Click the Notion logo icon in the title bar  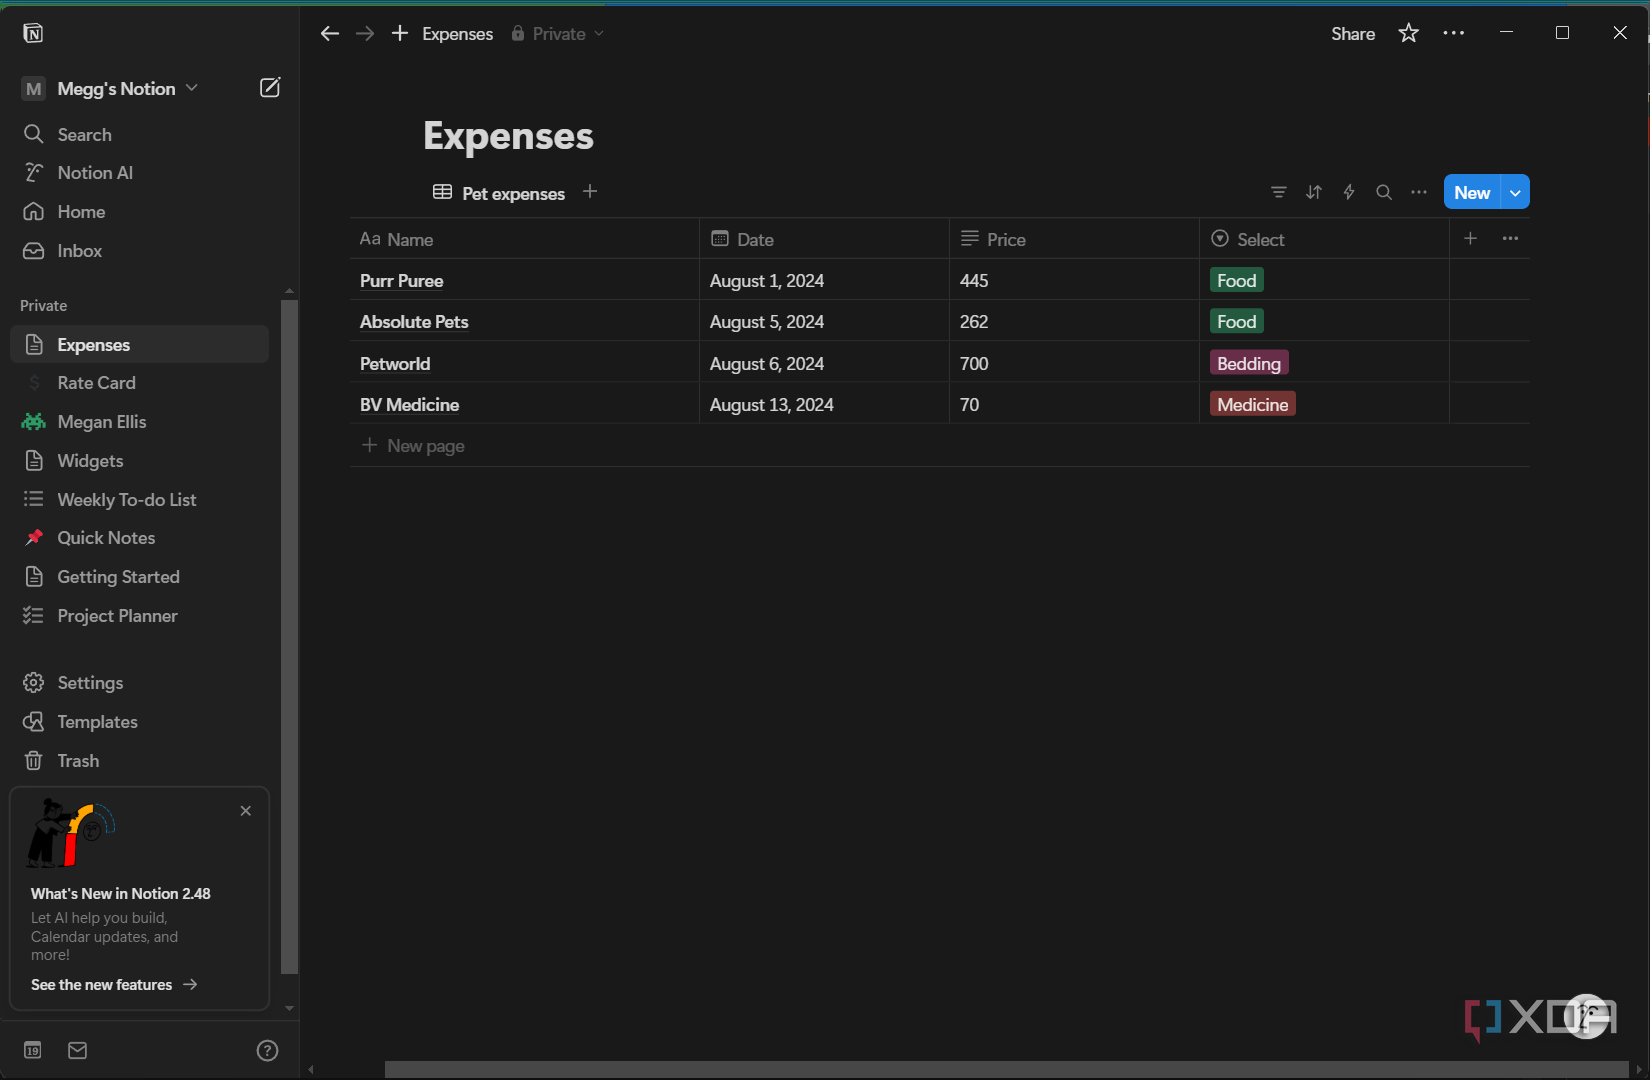click(33, 33)
